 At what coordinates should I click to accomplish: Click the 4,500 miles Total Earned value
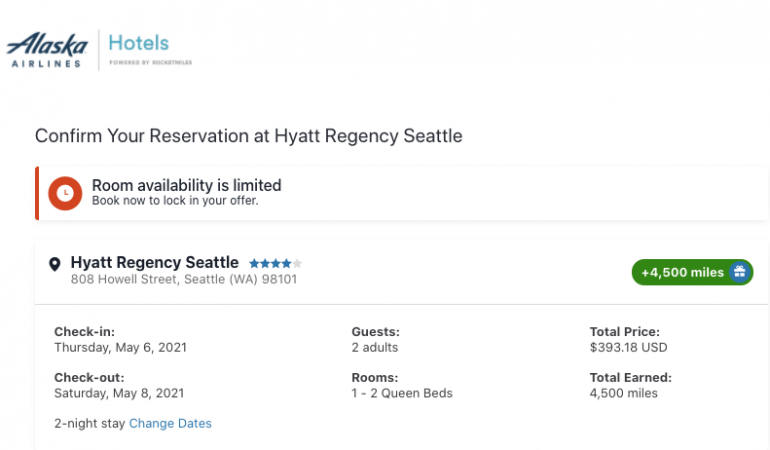[624, 393]
